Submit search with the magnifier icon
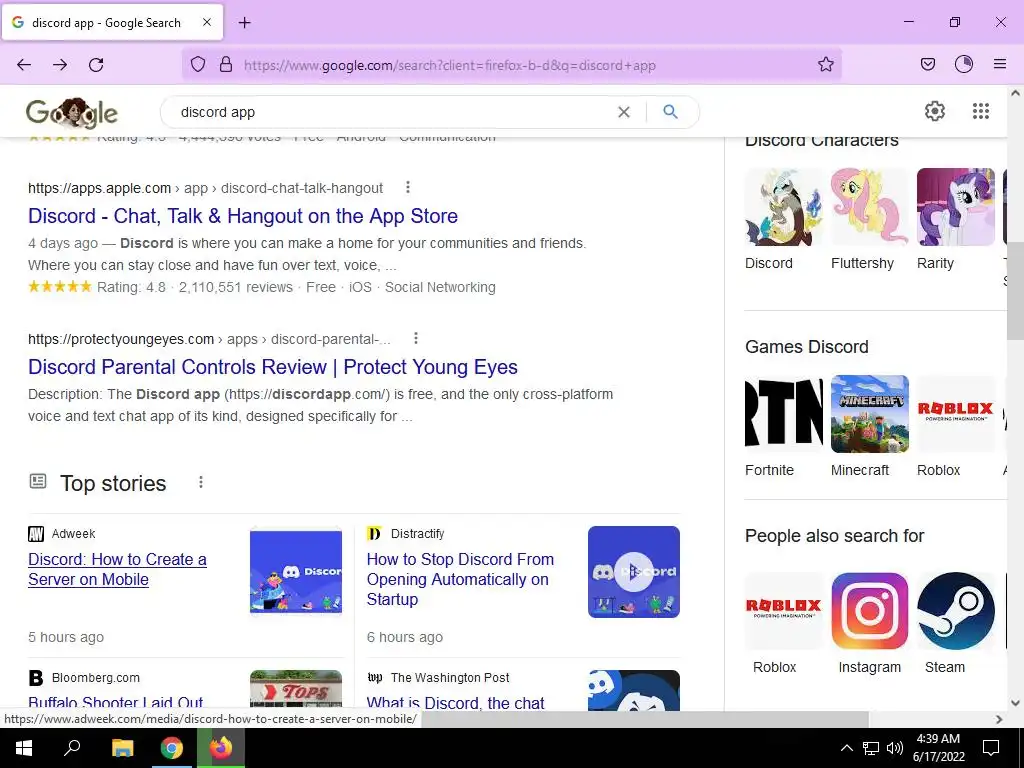The width and height of the screenshot is (1024, 768). (x=670, y=112)
